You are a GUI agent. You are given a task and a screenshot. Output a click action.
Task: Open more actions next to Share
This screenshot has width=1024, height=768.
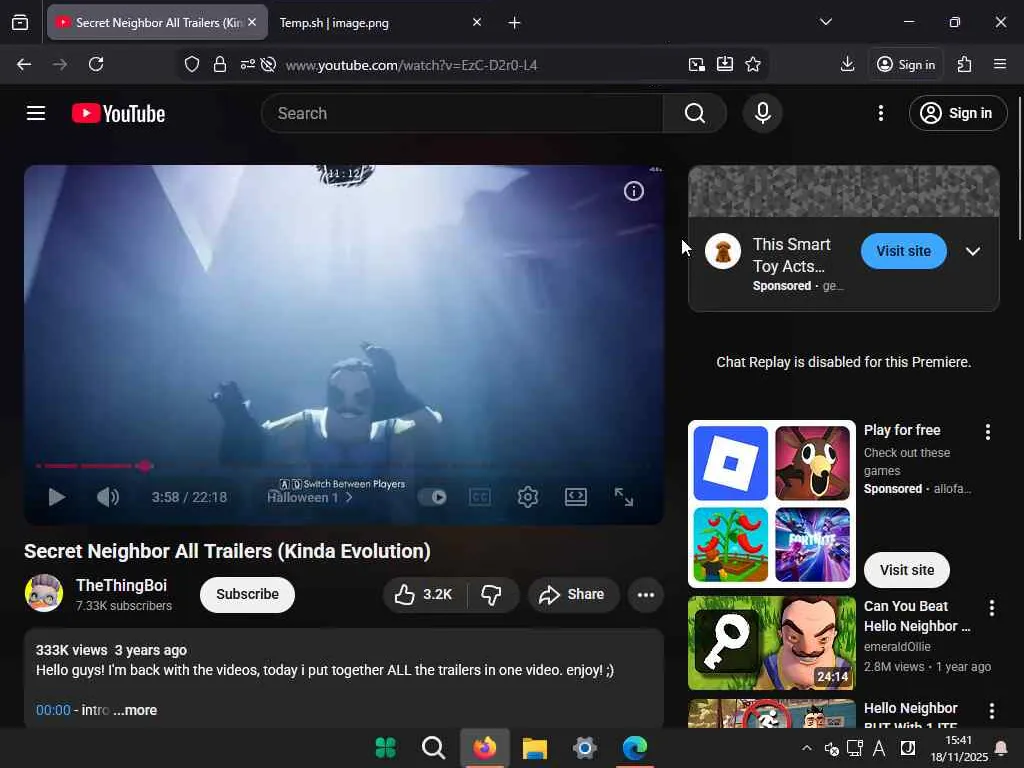(646, 594)
